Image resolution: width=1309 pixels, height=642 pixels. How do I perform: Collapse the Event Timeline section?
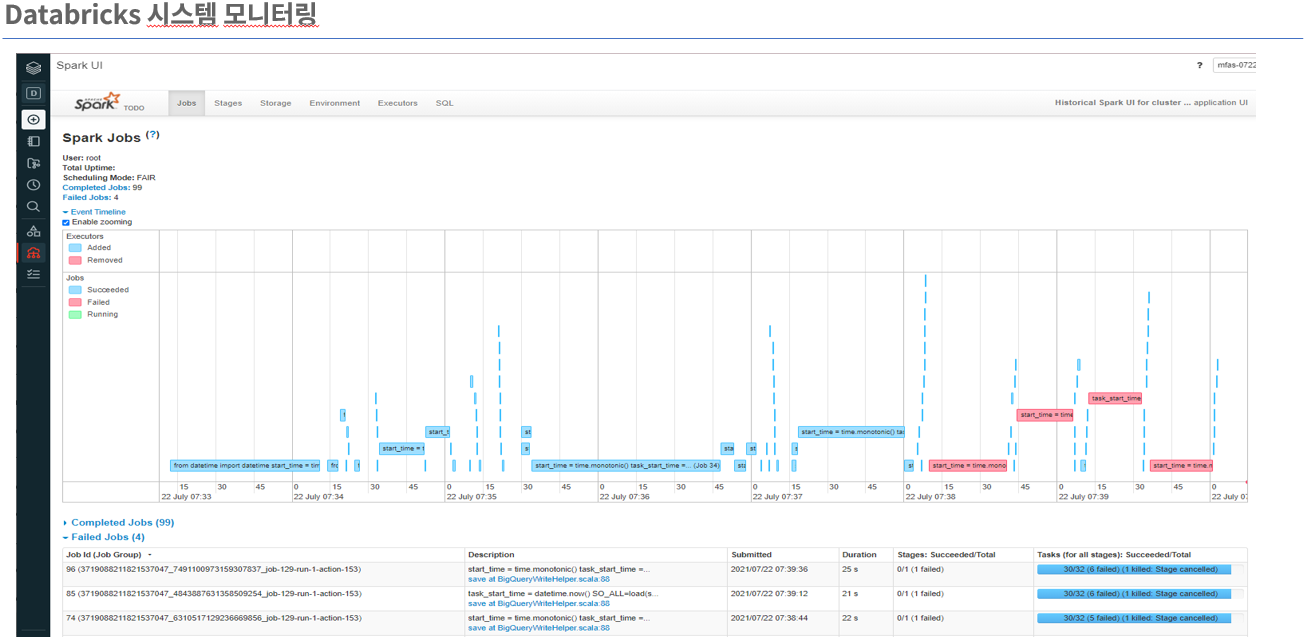[x=95, y=212]
